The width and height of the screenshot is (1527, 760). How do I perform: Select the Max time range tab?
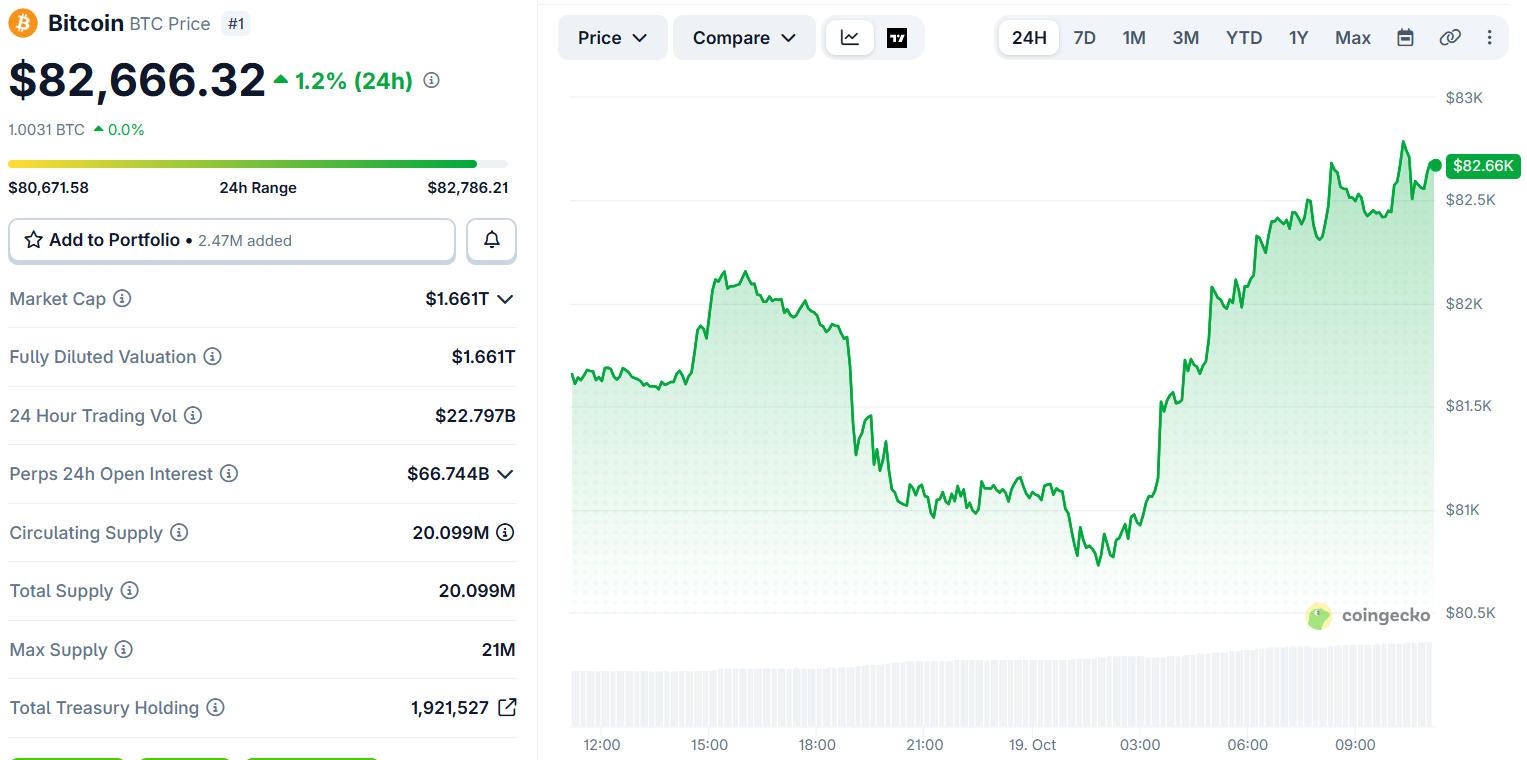pos(1353,38)
